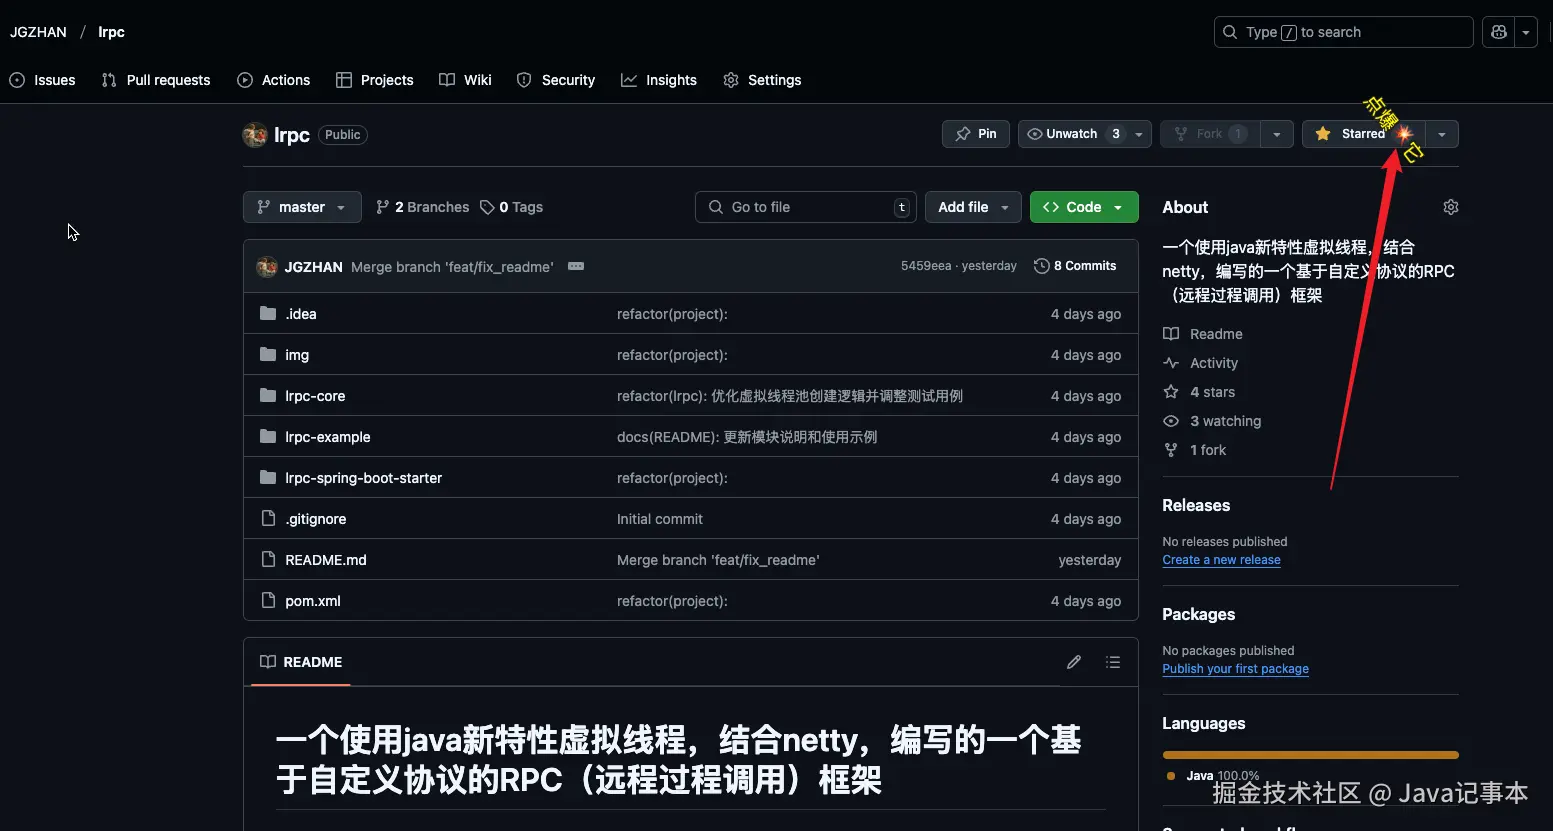View the 8 Commits history

[1075, 266]
